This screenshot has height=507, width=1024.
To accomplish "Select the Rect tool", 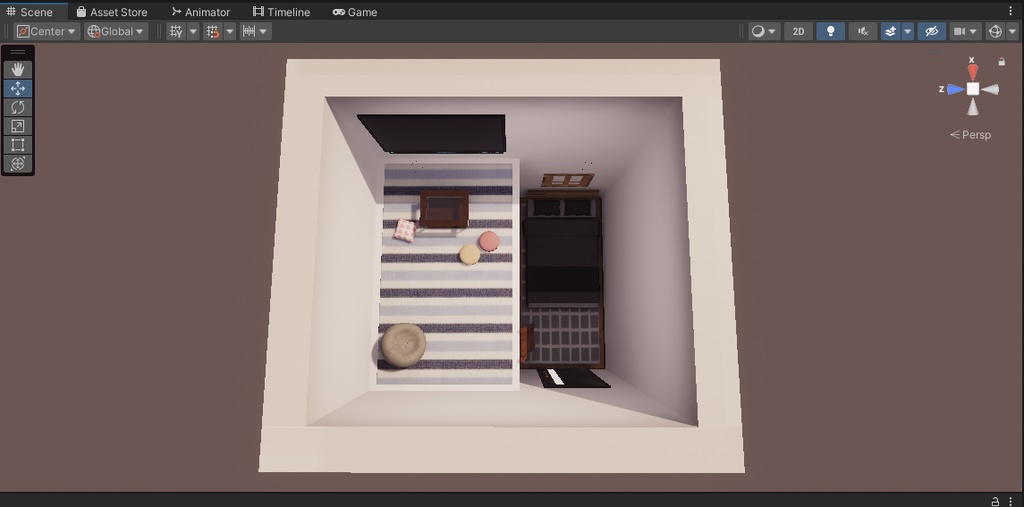I will pos(18,145).
